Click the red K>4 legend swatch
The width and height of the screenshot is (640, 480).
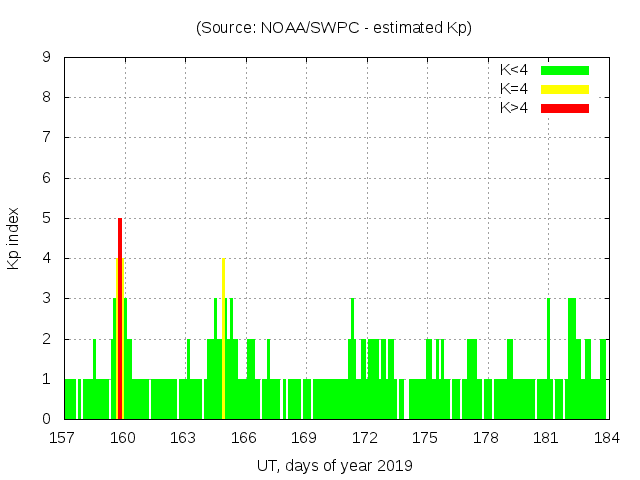point(565,108)
